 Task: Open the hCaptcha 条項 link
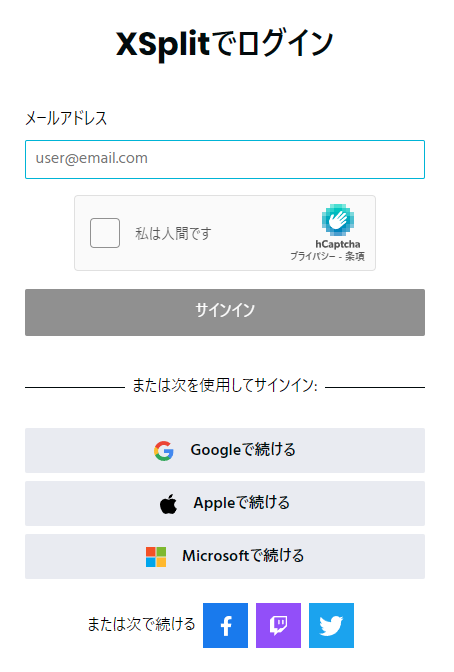(355, 256)
